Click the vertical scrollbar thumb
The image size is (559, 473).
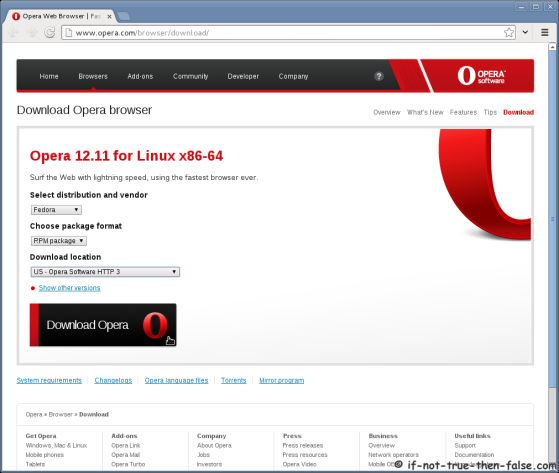coord(552,219)
